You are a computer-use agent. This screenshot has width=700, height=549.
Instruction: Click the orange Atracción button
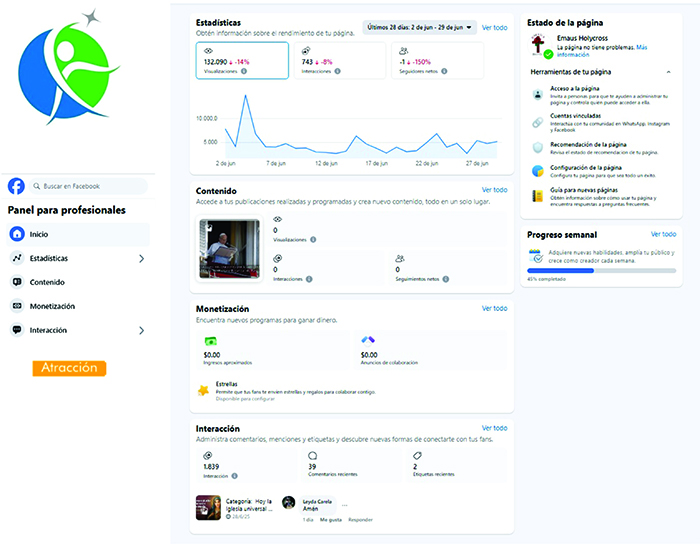69,368
